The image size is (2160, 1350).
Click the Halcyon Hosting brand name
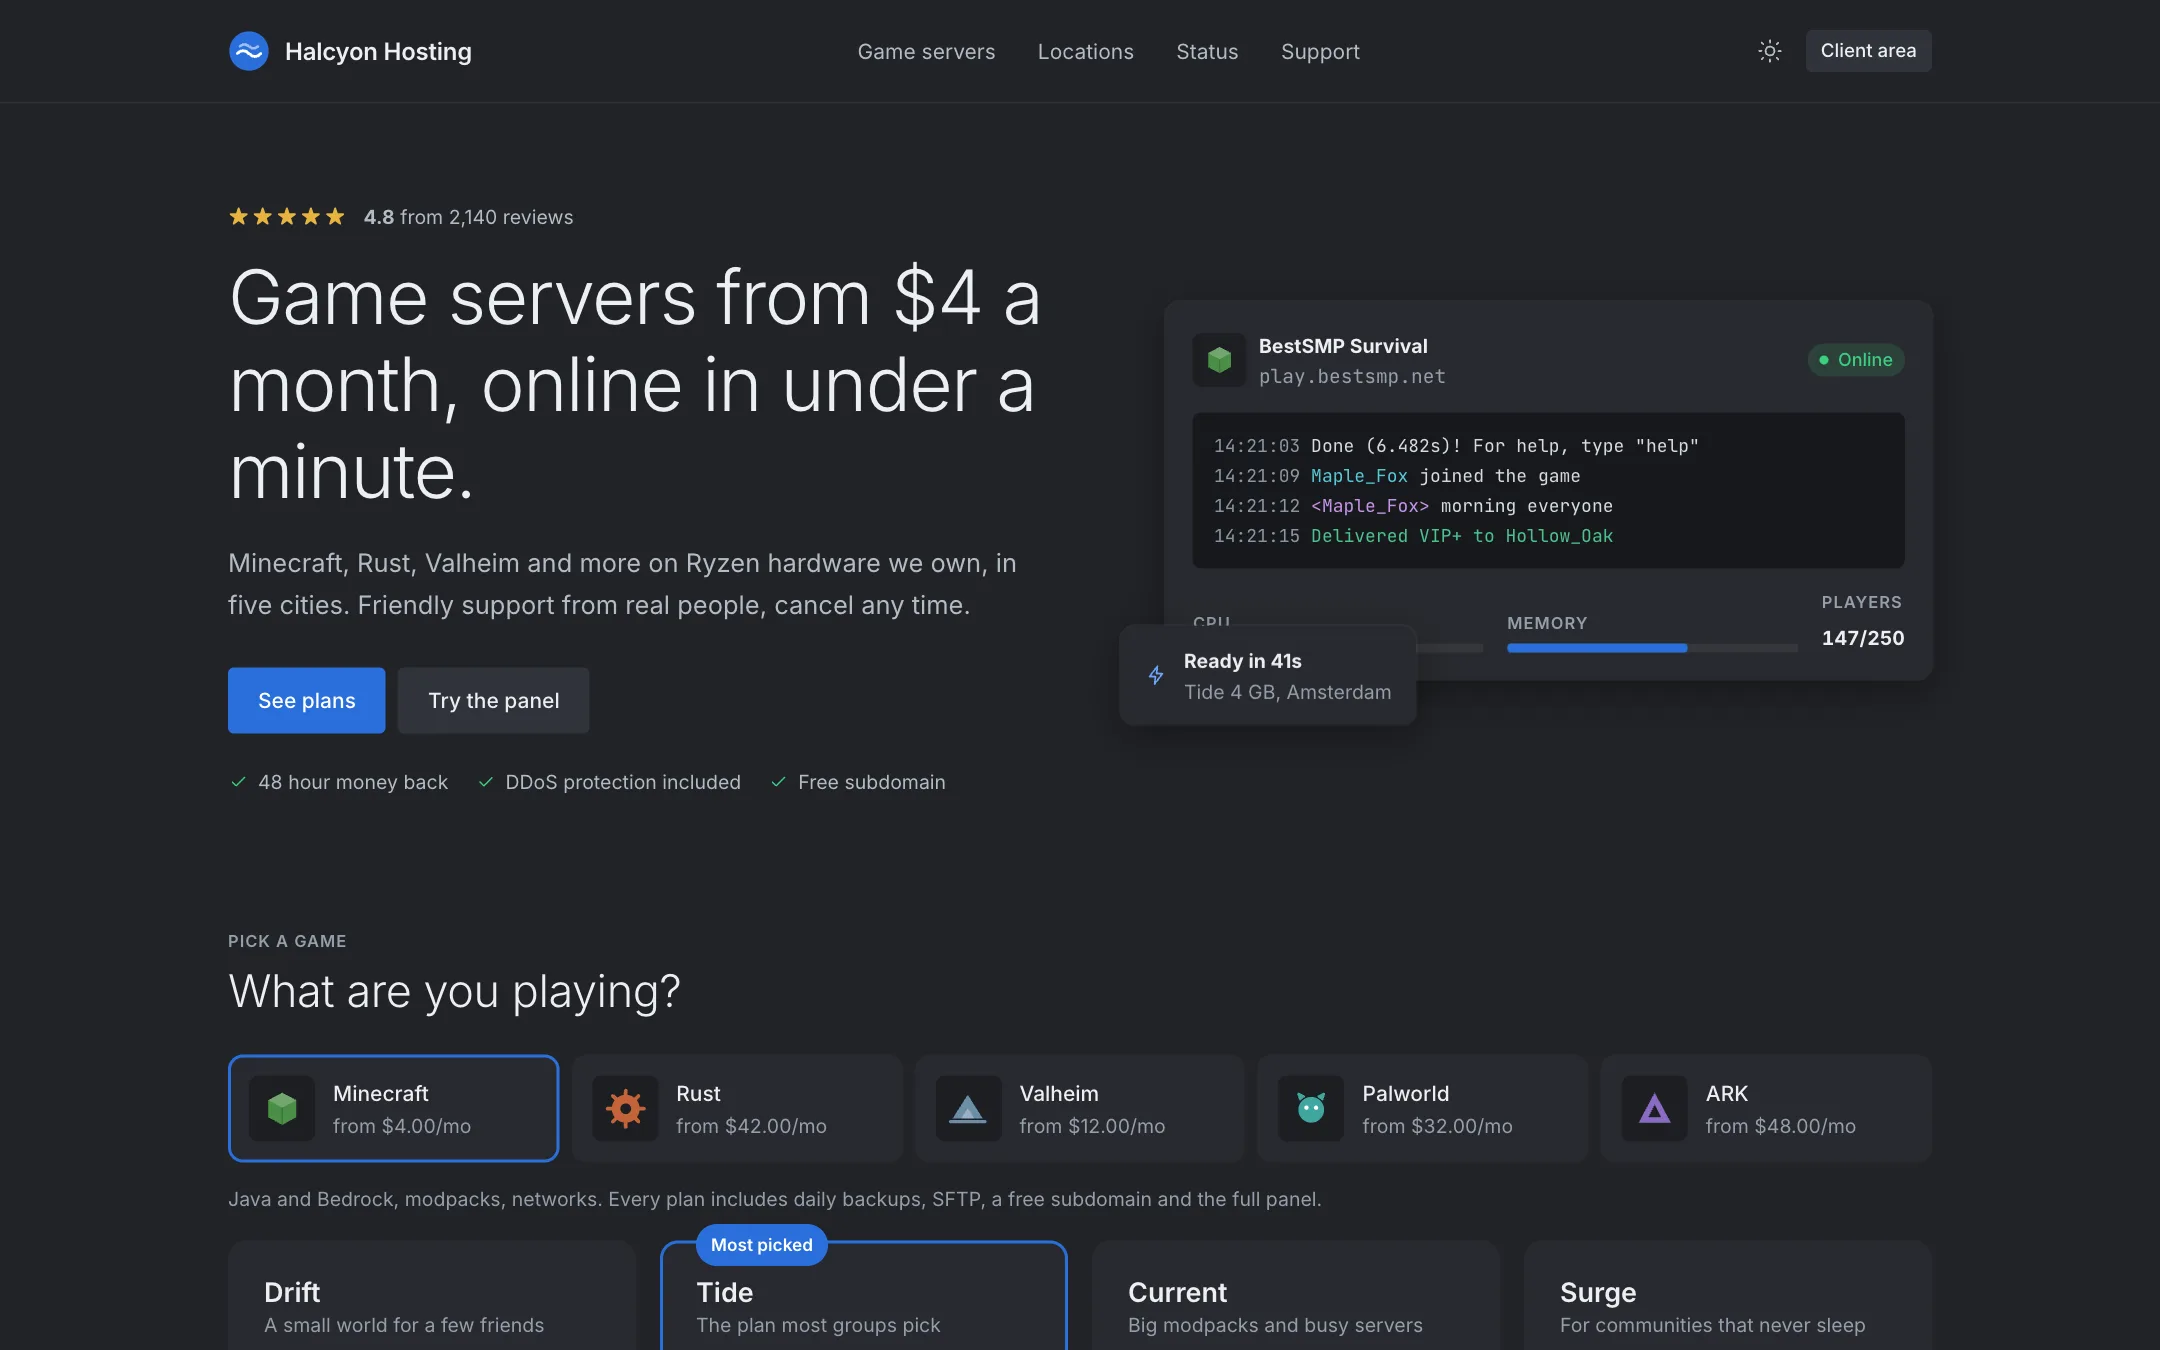coord(378,51)
